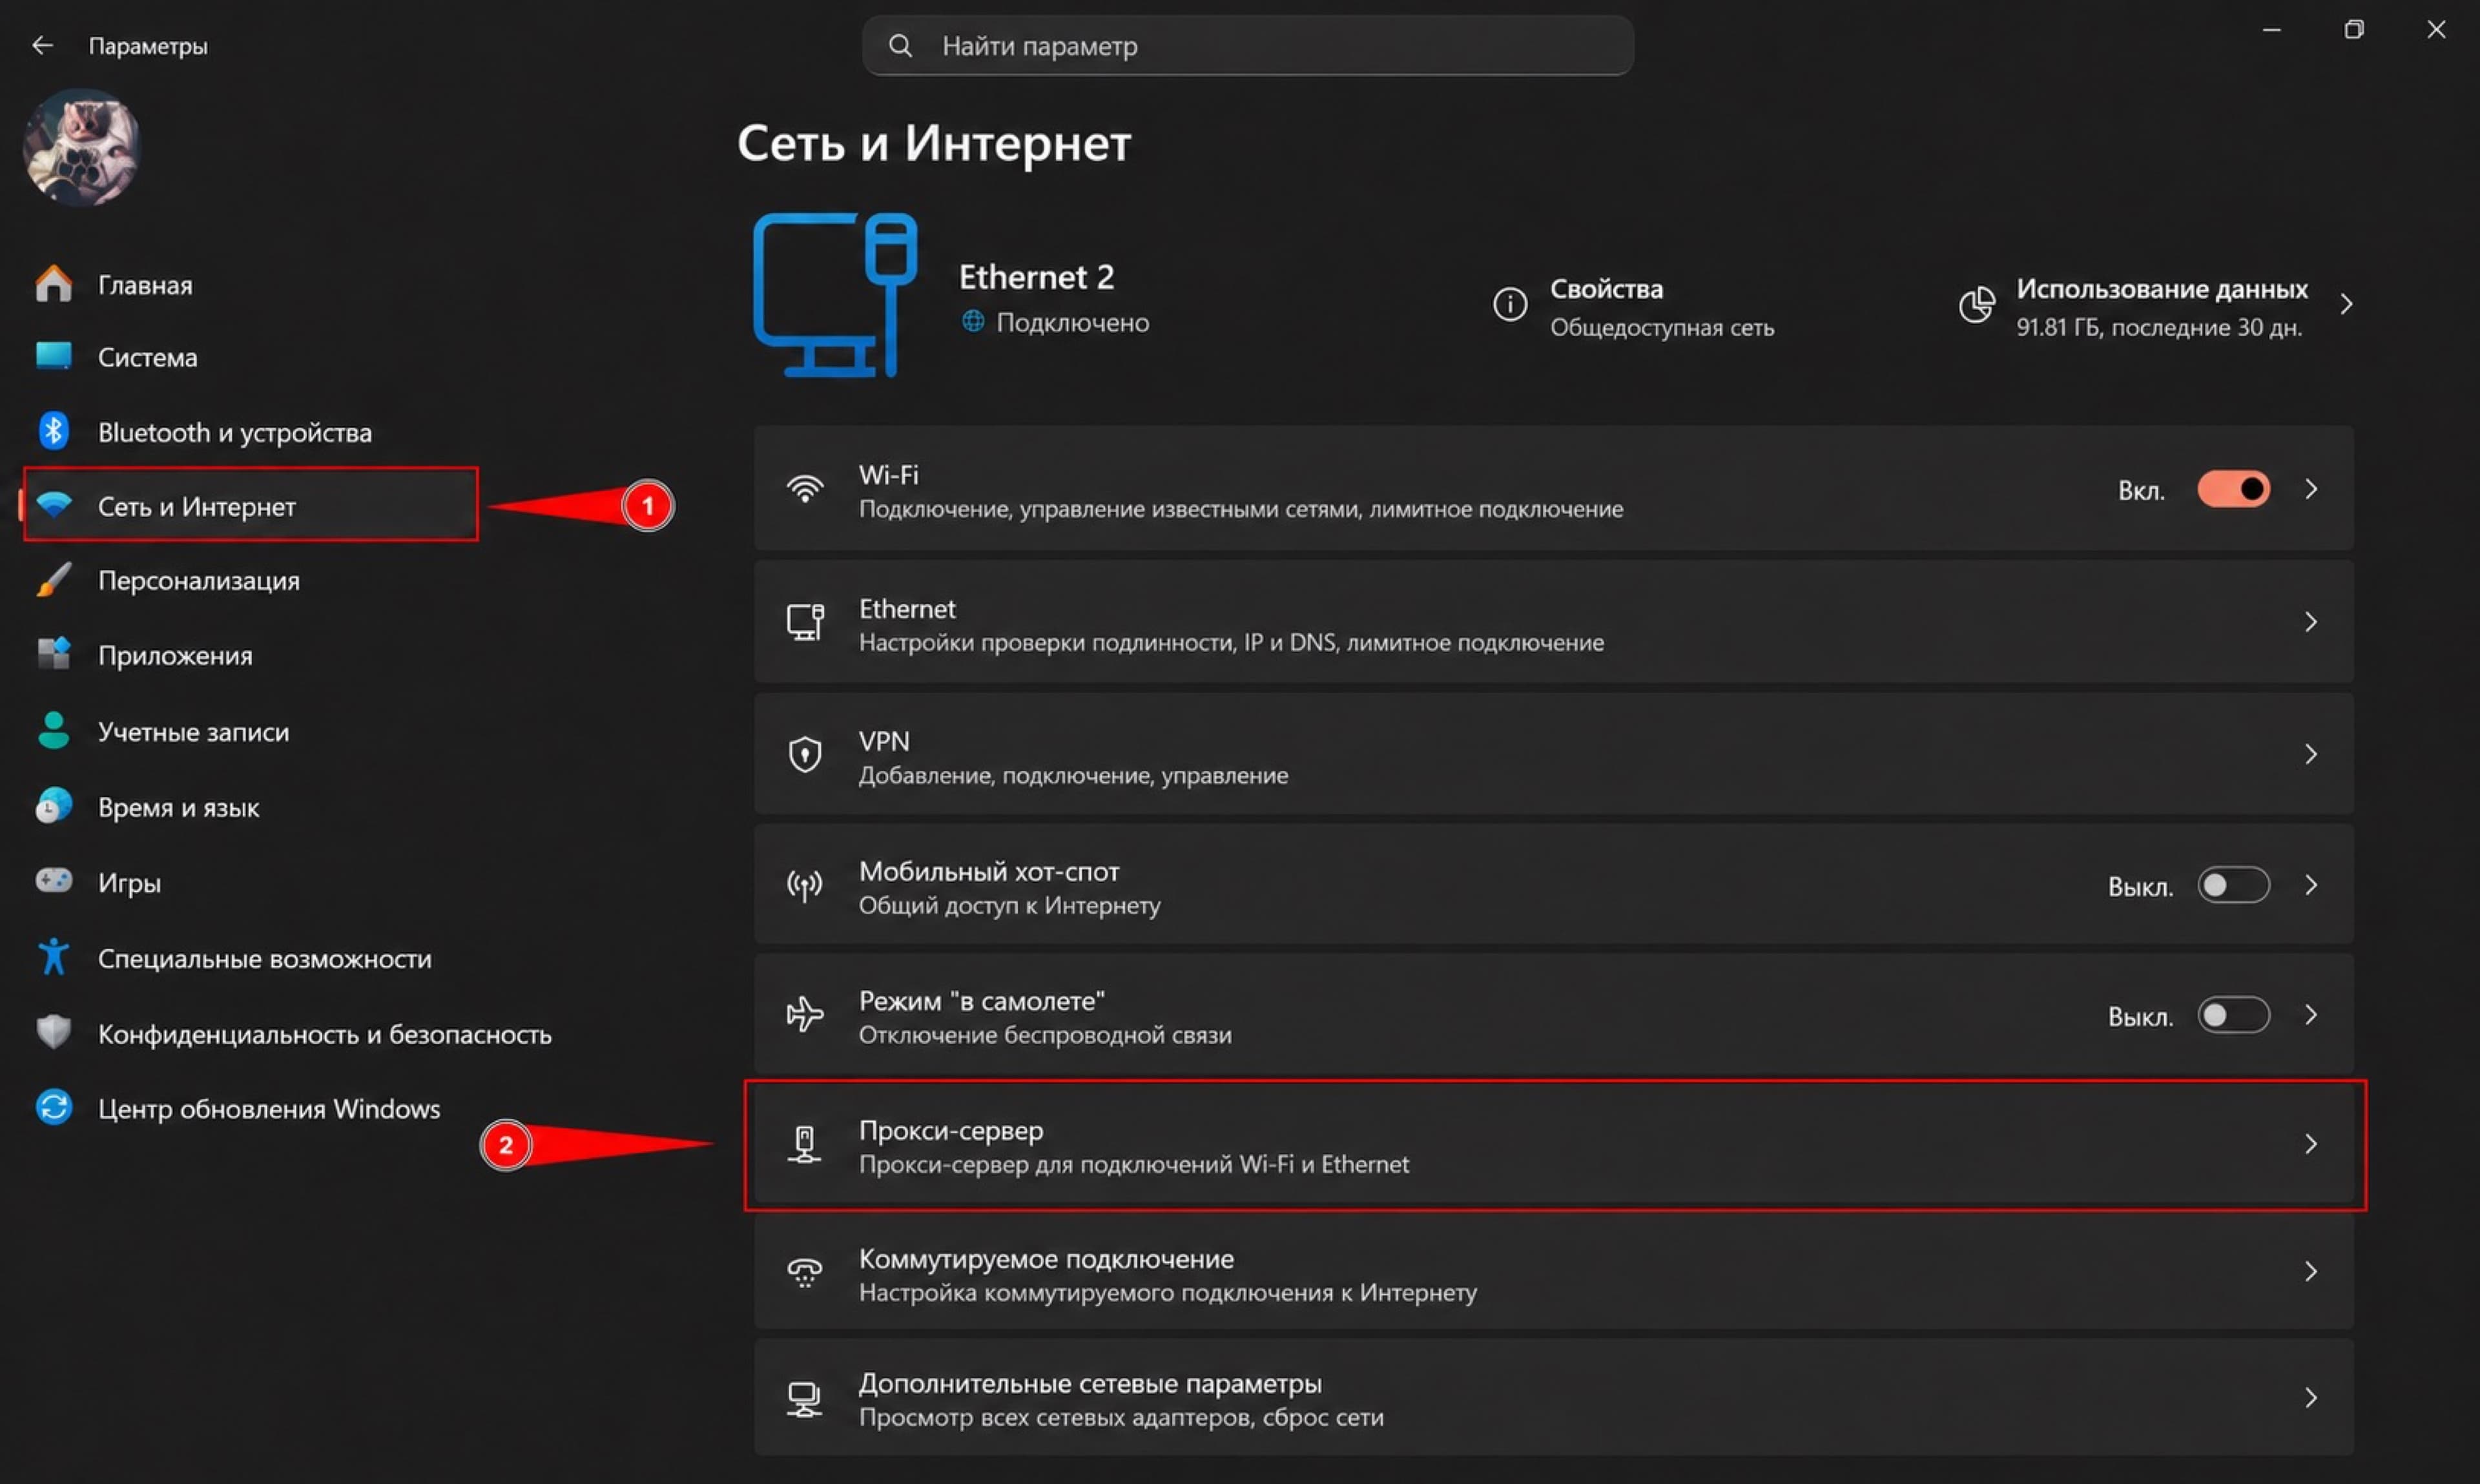Click the Приложения apps icon
The image size is (2480, 1484).
click(54, 655)
